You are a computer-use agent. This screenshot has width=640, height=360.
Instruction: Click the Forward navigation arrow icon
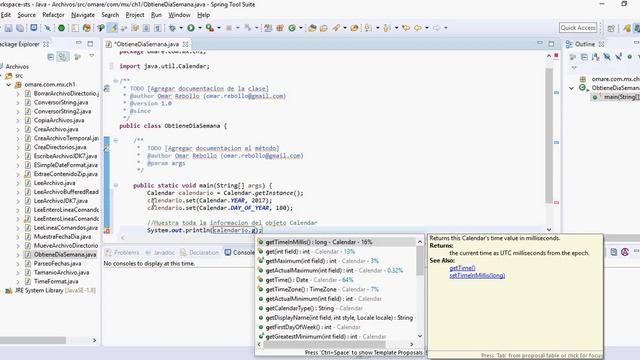click(x=437, y=28)
